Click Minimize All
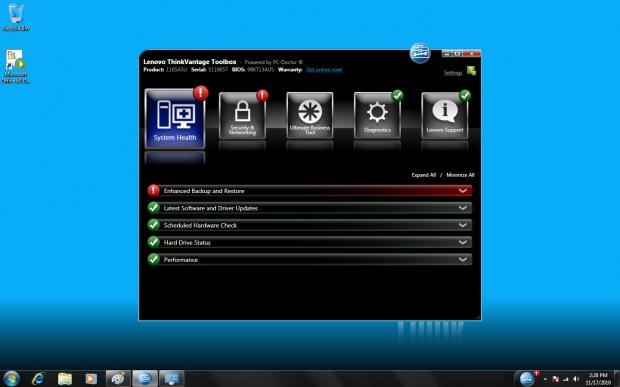The image size is (620, 387). tap(460, 175)
